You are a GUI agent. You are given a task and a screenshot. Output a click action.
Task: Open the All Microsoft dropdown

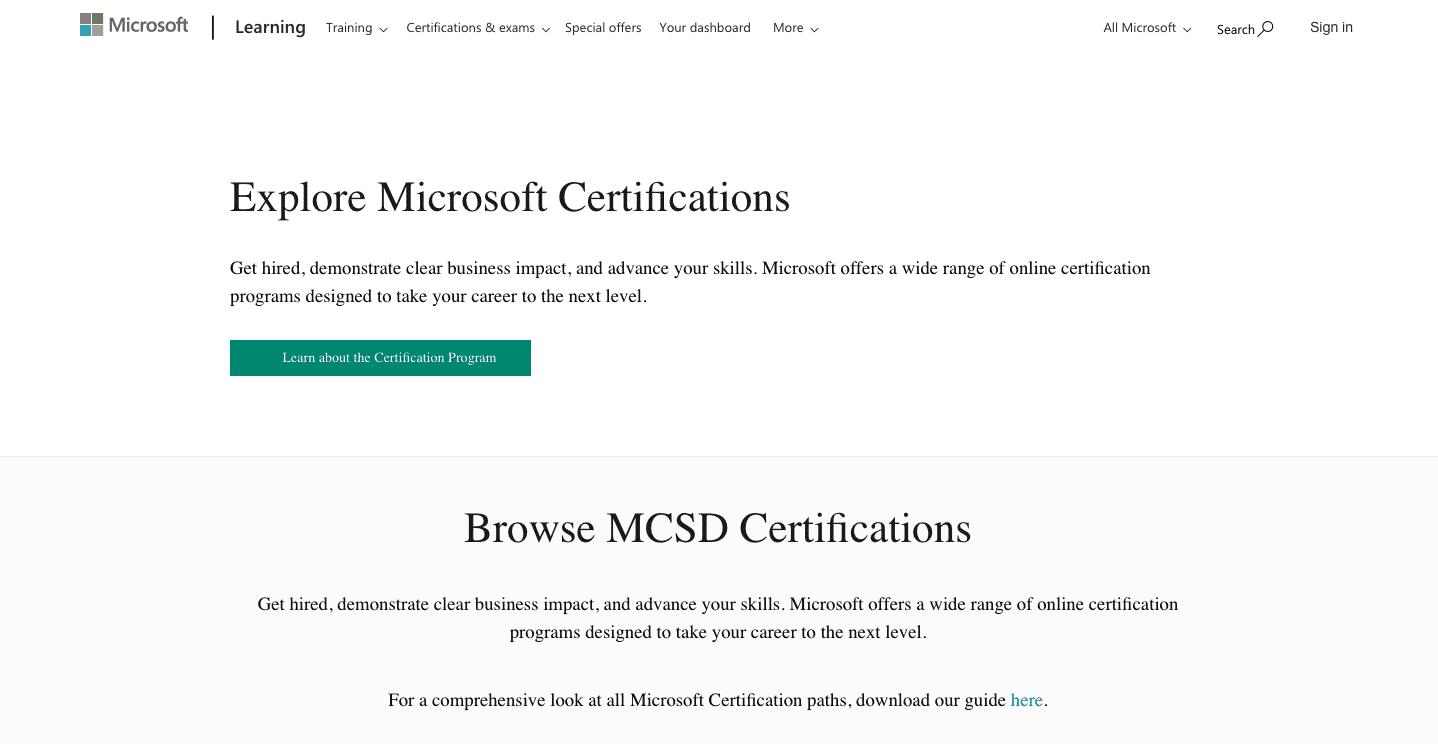click(x=1147, y=28)
